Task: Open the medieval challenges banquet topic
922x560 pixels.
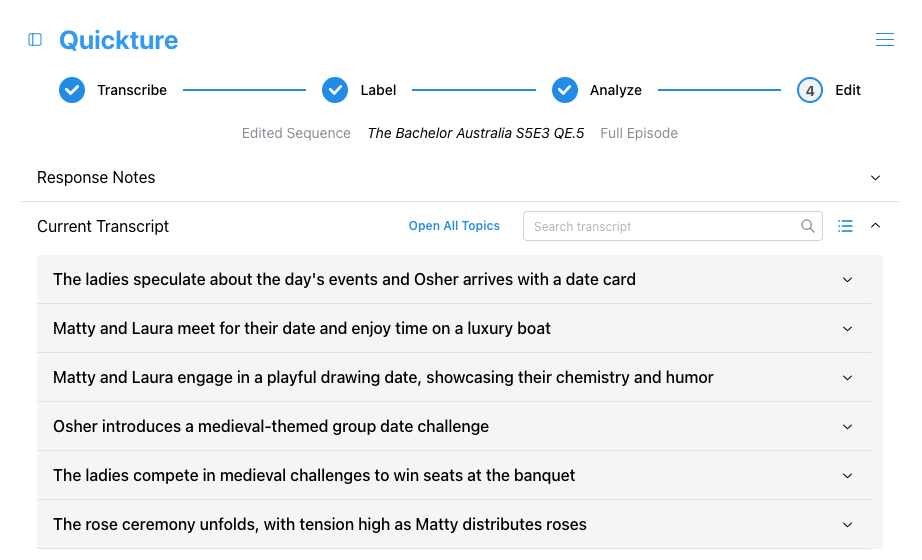Action: [x=454, y=475]
